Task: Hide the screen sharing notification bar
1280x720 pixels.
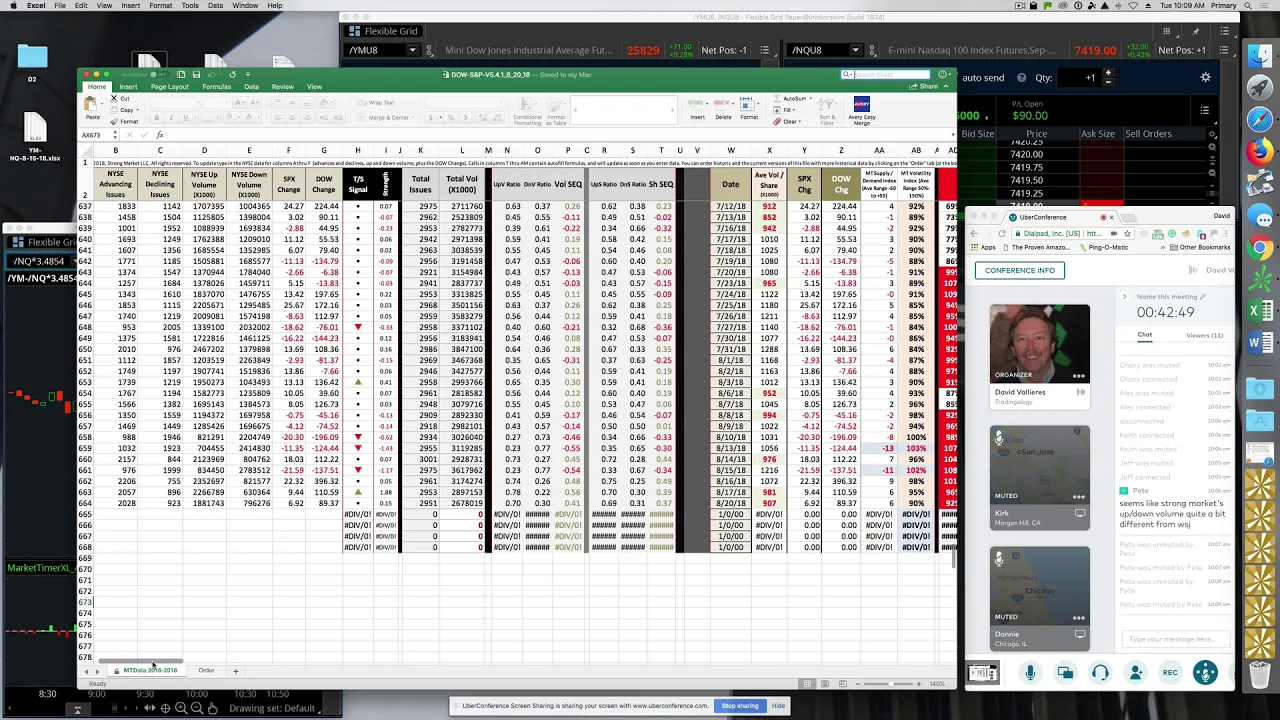Action: 778,706
